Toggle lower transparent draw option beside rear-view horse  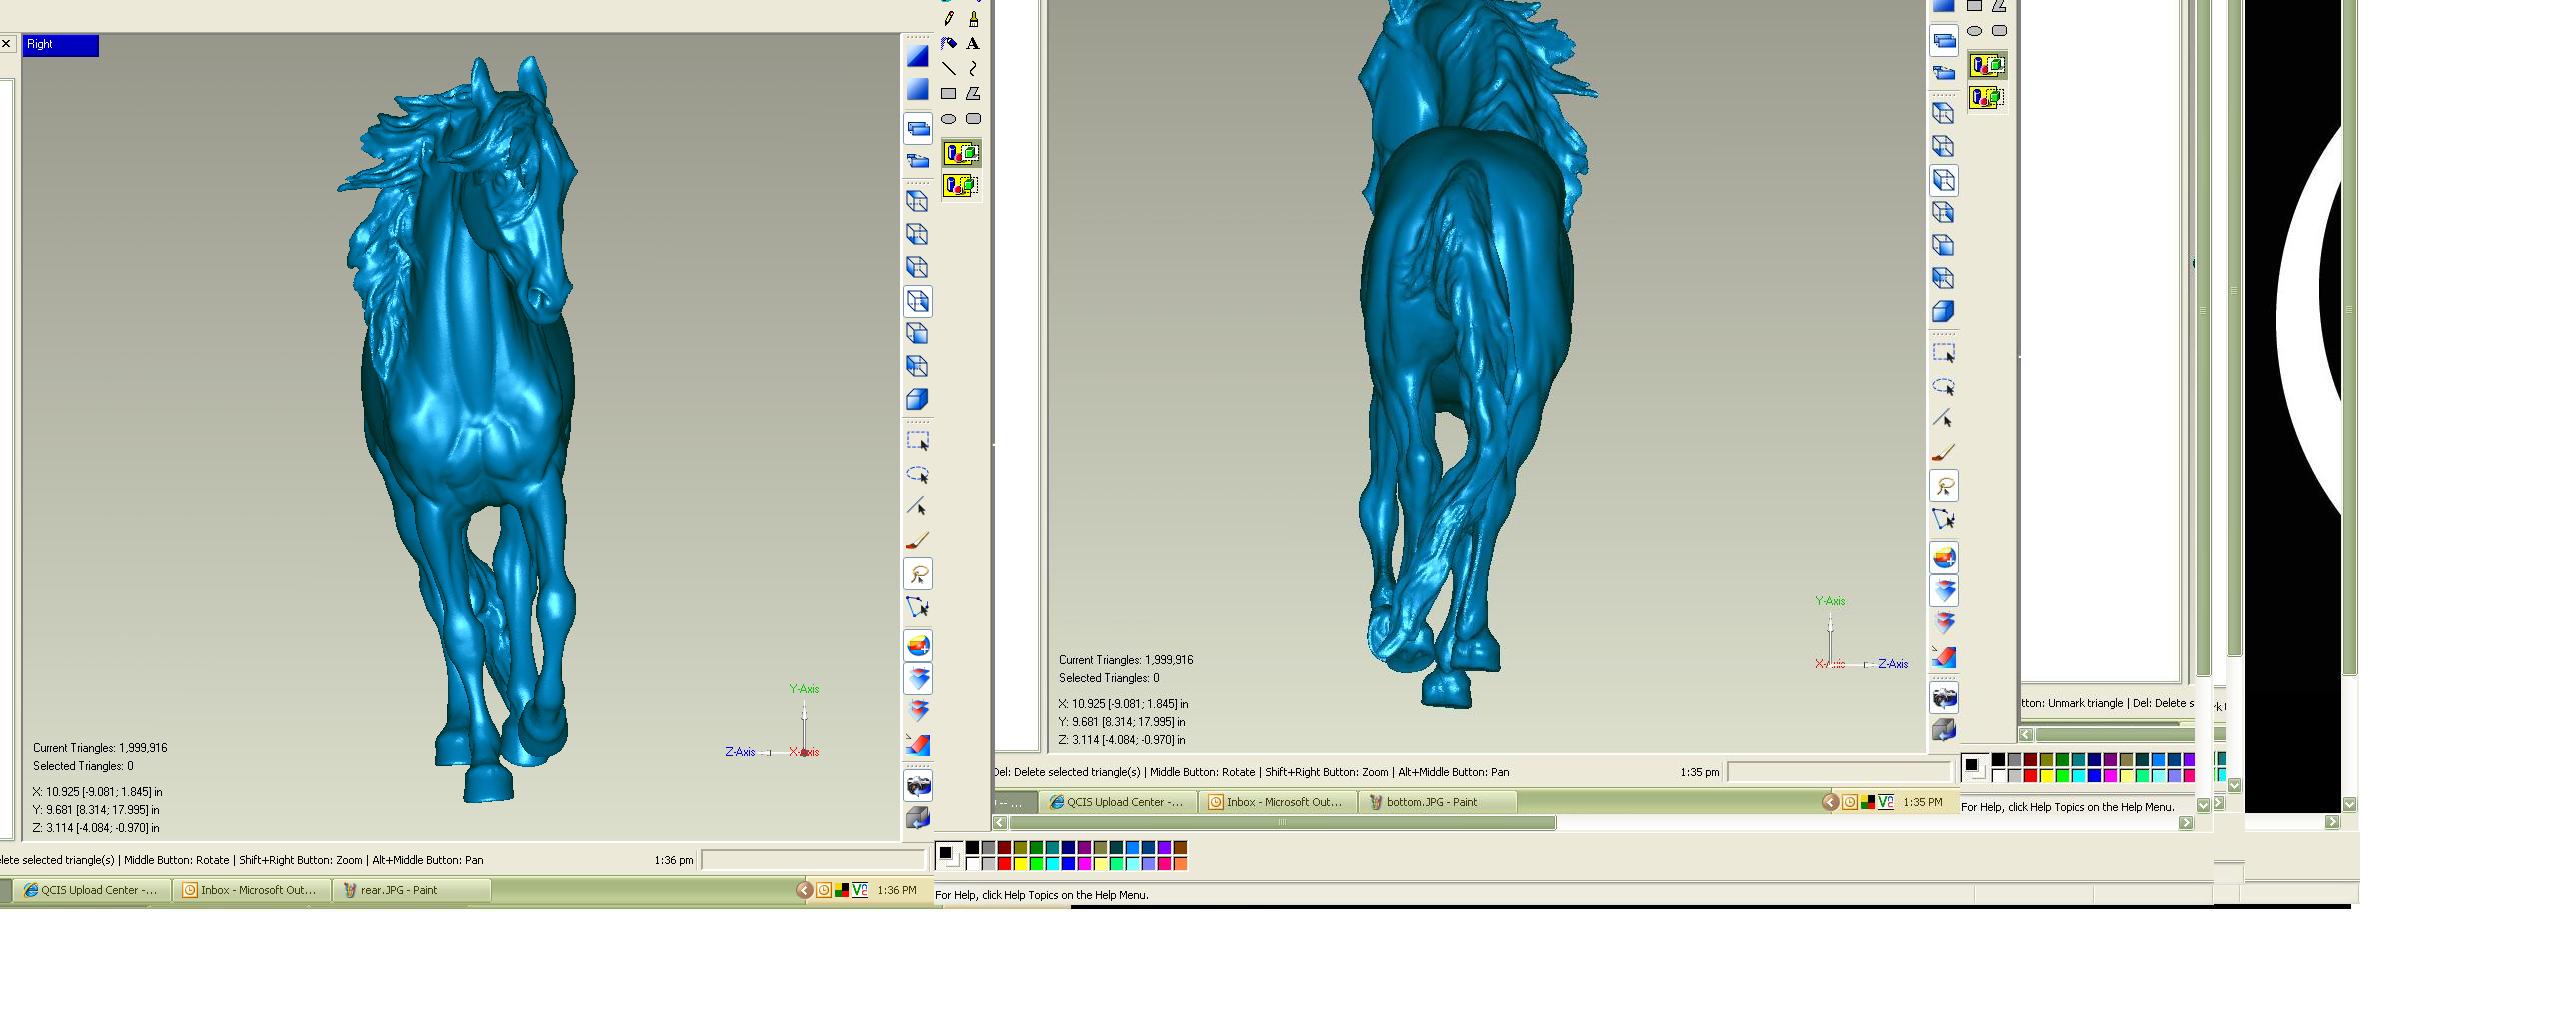pyautogui.click(x=1986, y=98)
